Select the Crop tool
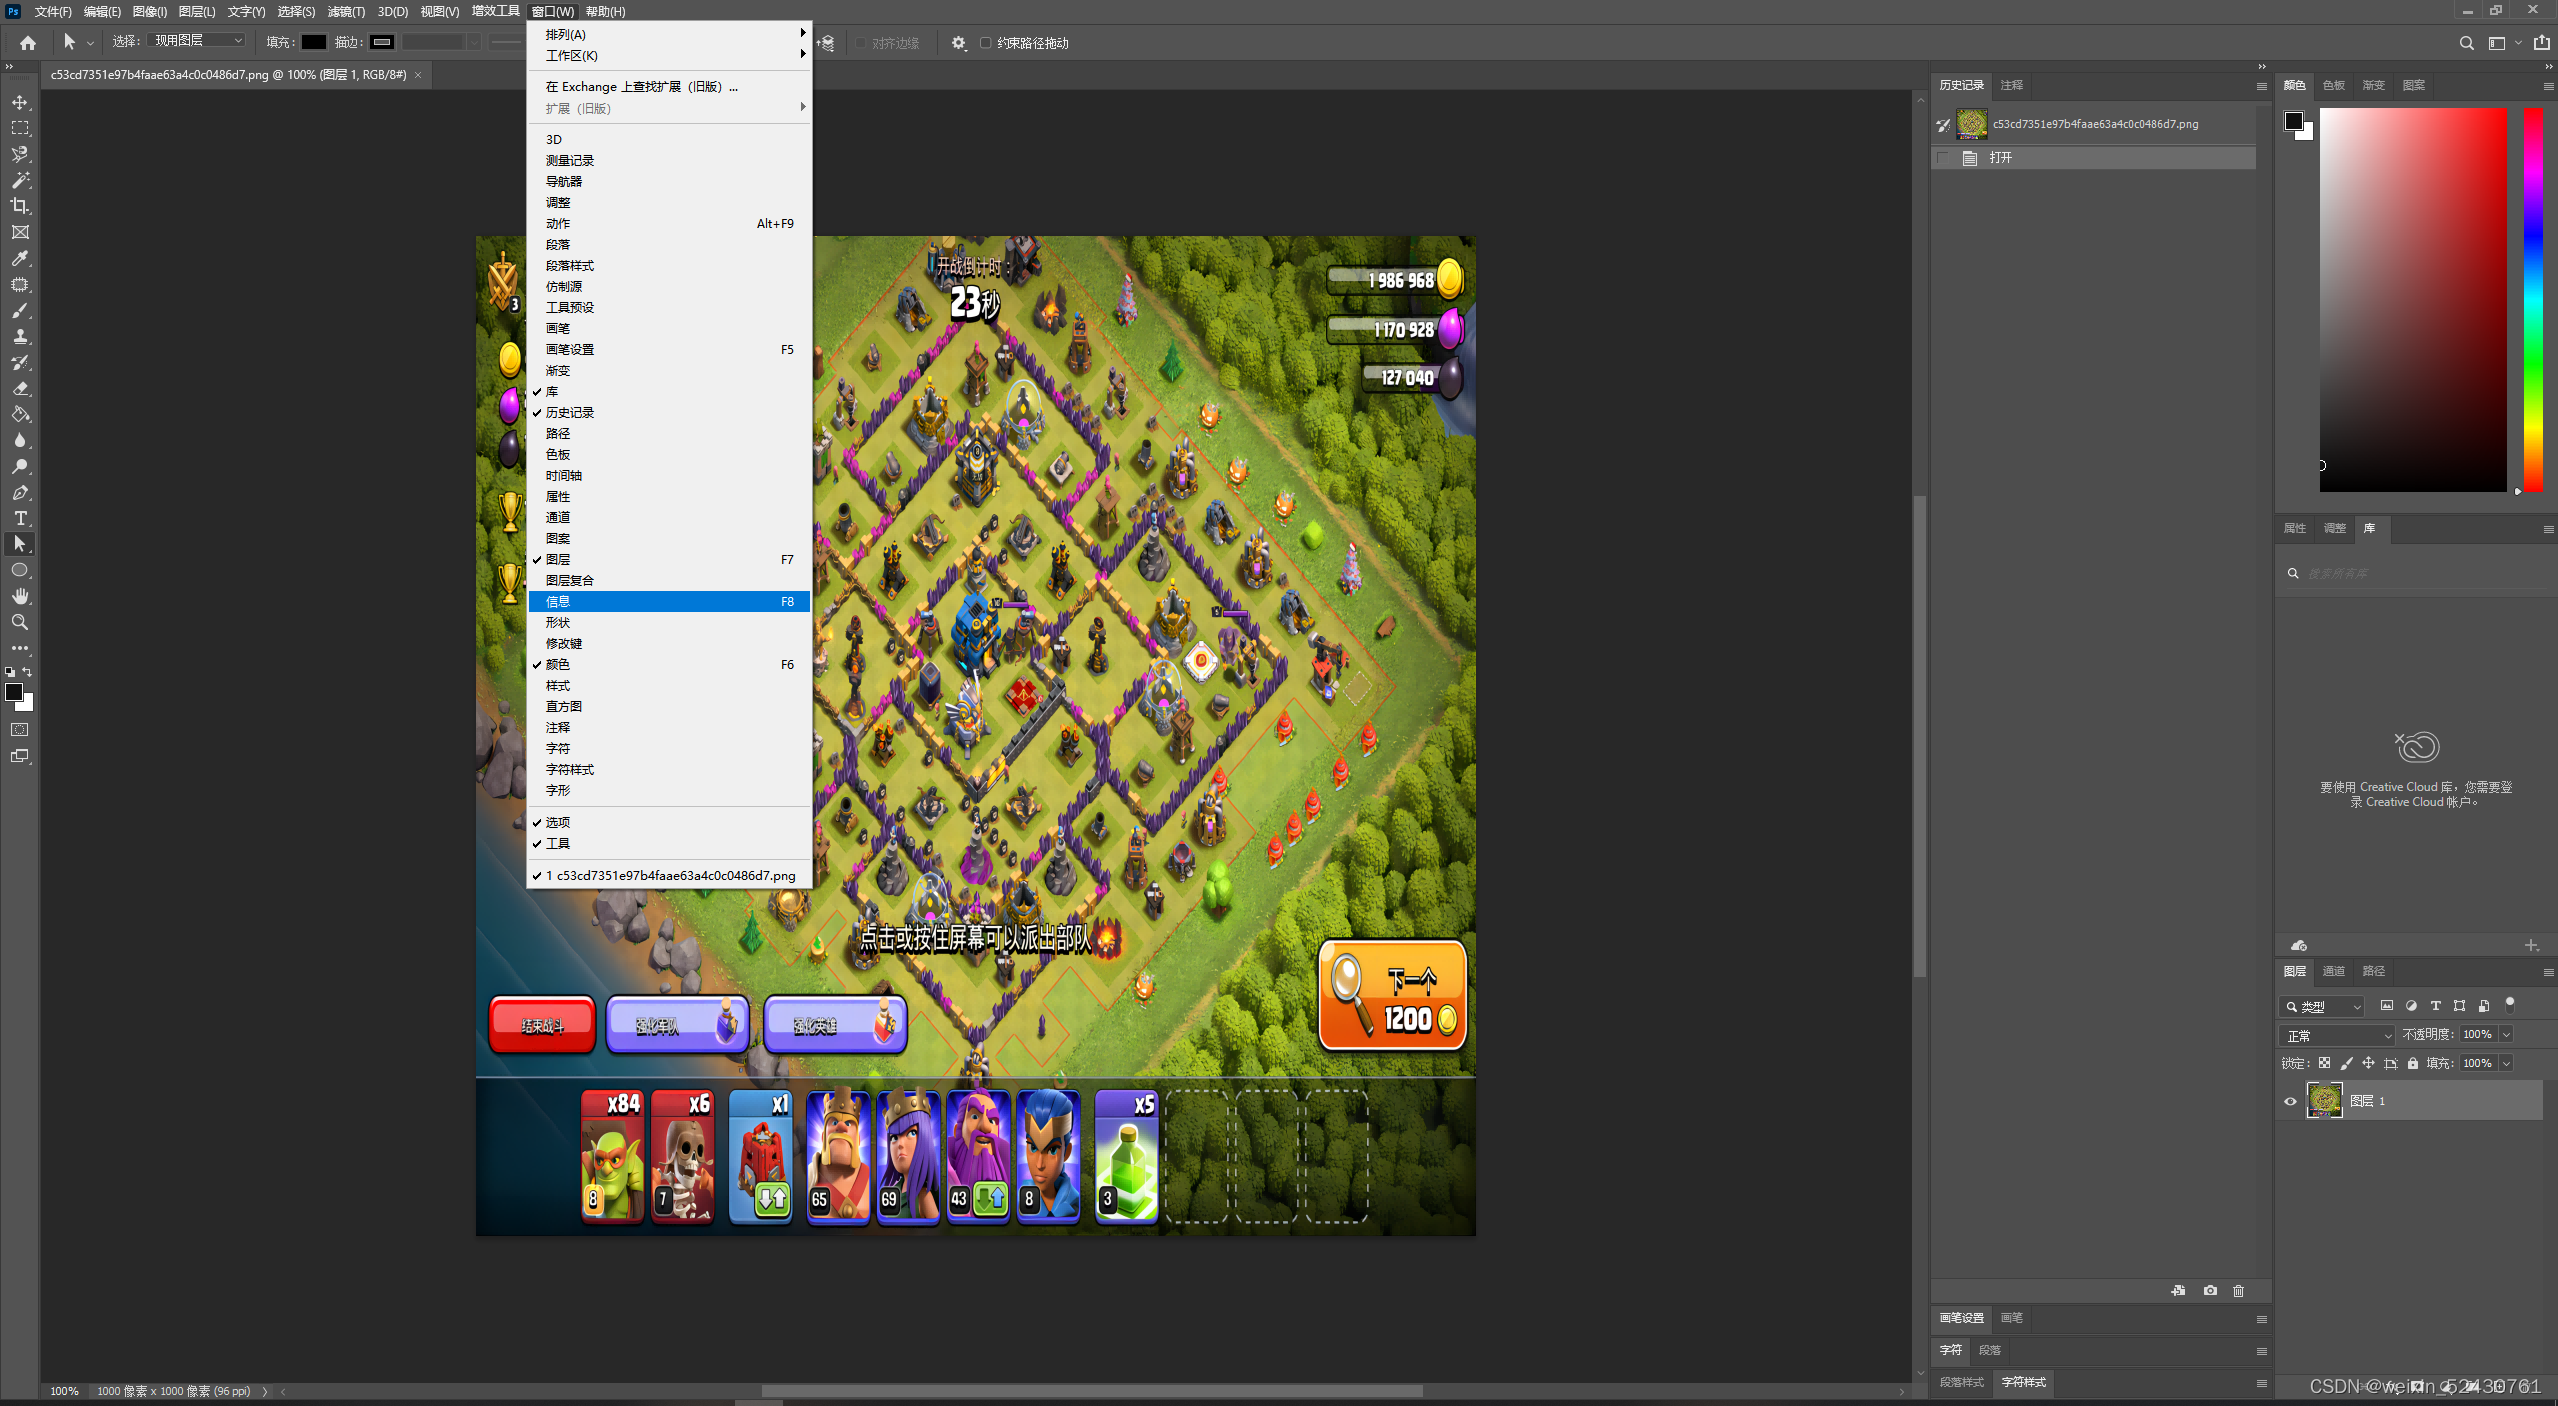This screenshot has width=2558, height=1406. [x=20, y=206]
